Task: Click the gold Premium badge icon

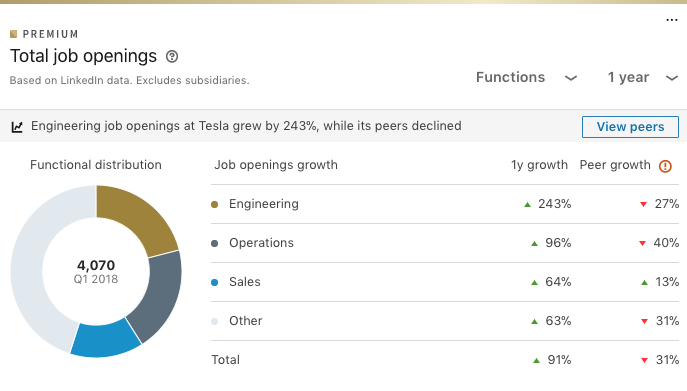Action: click(x=14, y=34)
